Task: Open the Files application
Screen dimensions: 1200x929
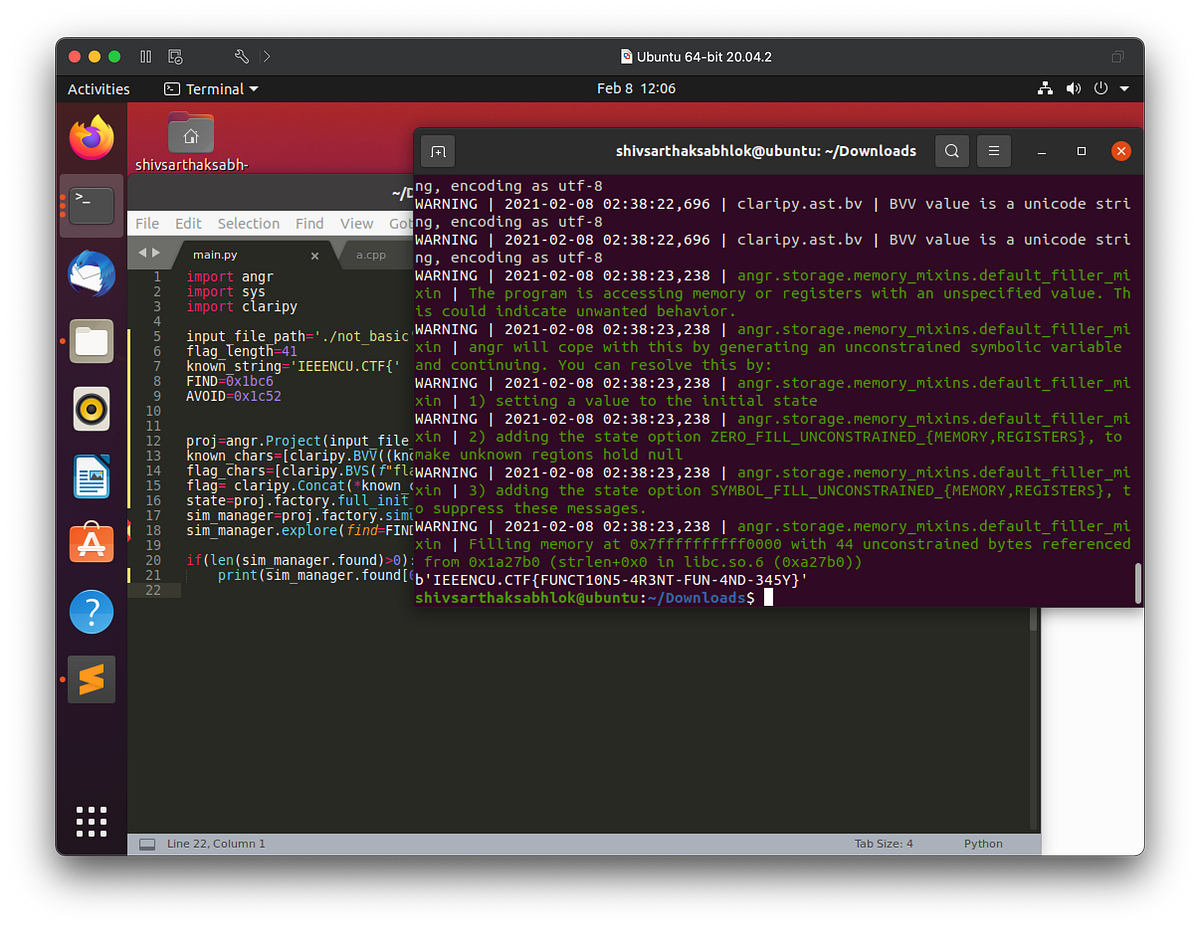Action: click(x=91, y=341)
